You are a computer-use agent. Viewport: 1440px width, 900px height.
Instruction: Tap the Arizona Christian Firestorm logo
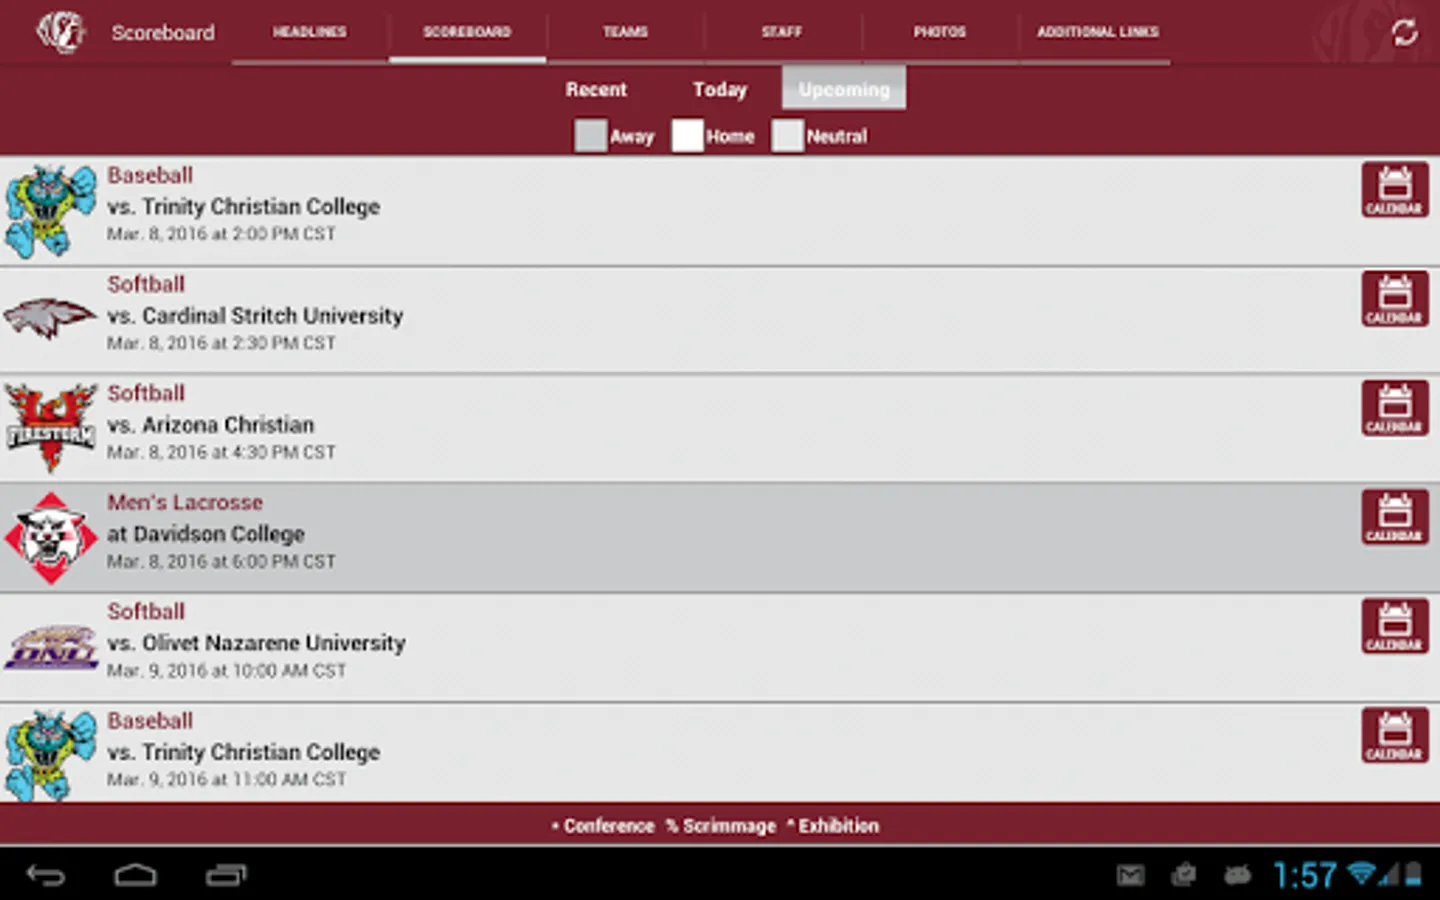50,428
